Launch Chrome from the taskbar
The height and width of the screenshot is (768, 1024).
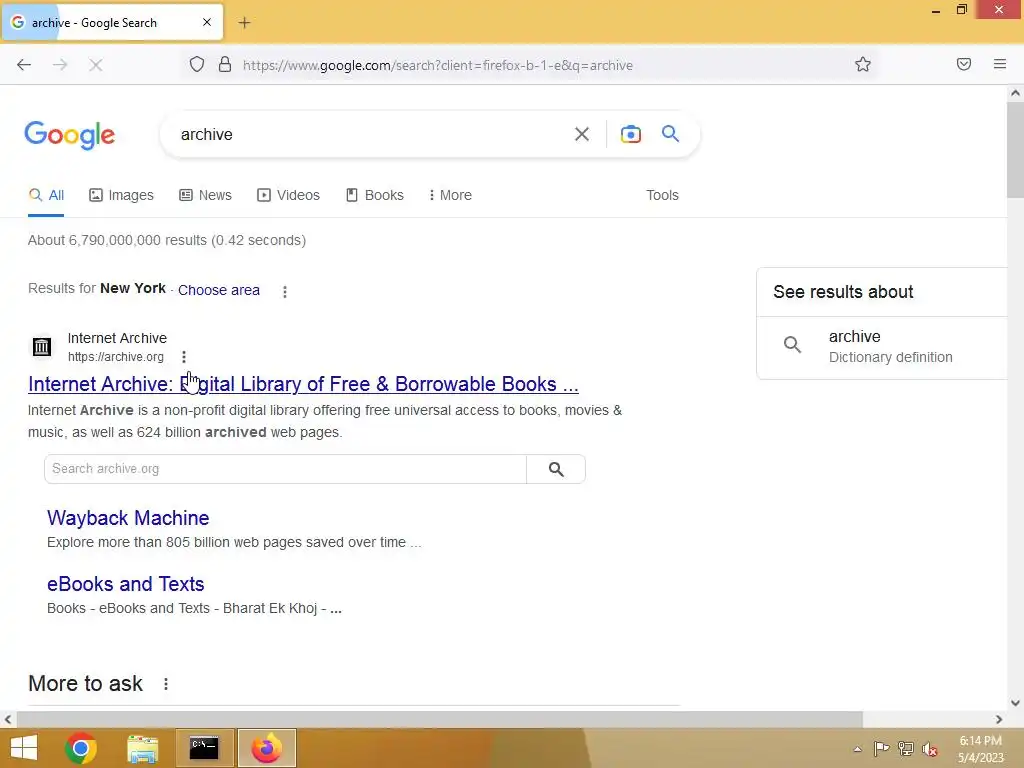[x=81, y=748]
